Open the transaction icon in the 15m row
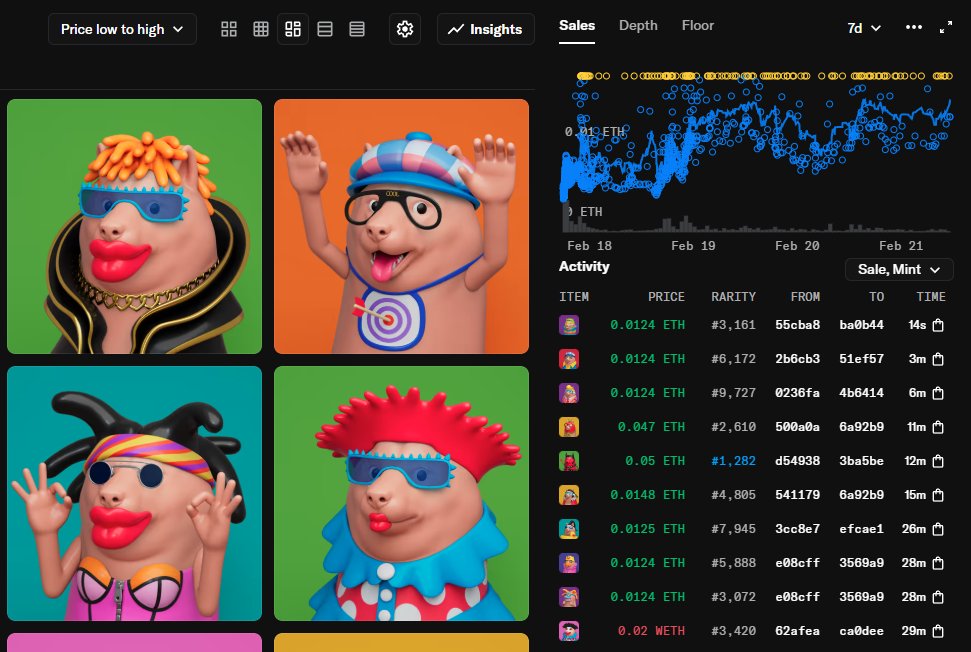Screen dimensions: 971x652 coord(938,495)
